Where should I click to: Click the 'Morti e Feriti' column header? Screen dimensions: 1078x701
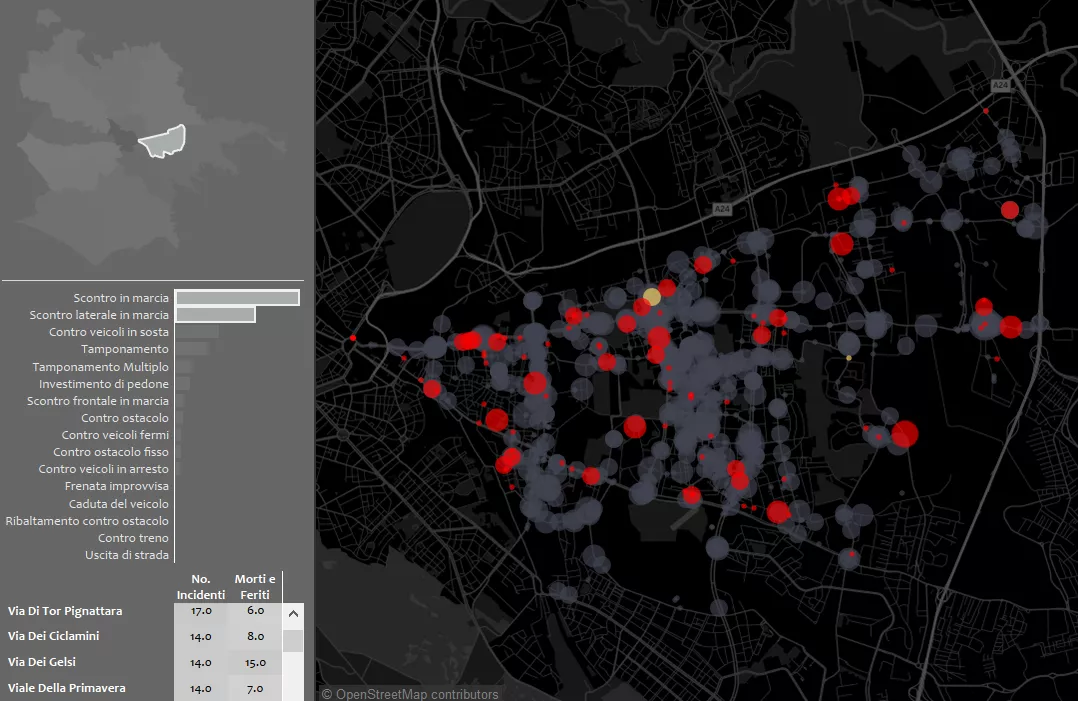click(255, 587)
